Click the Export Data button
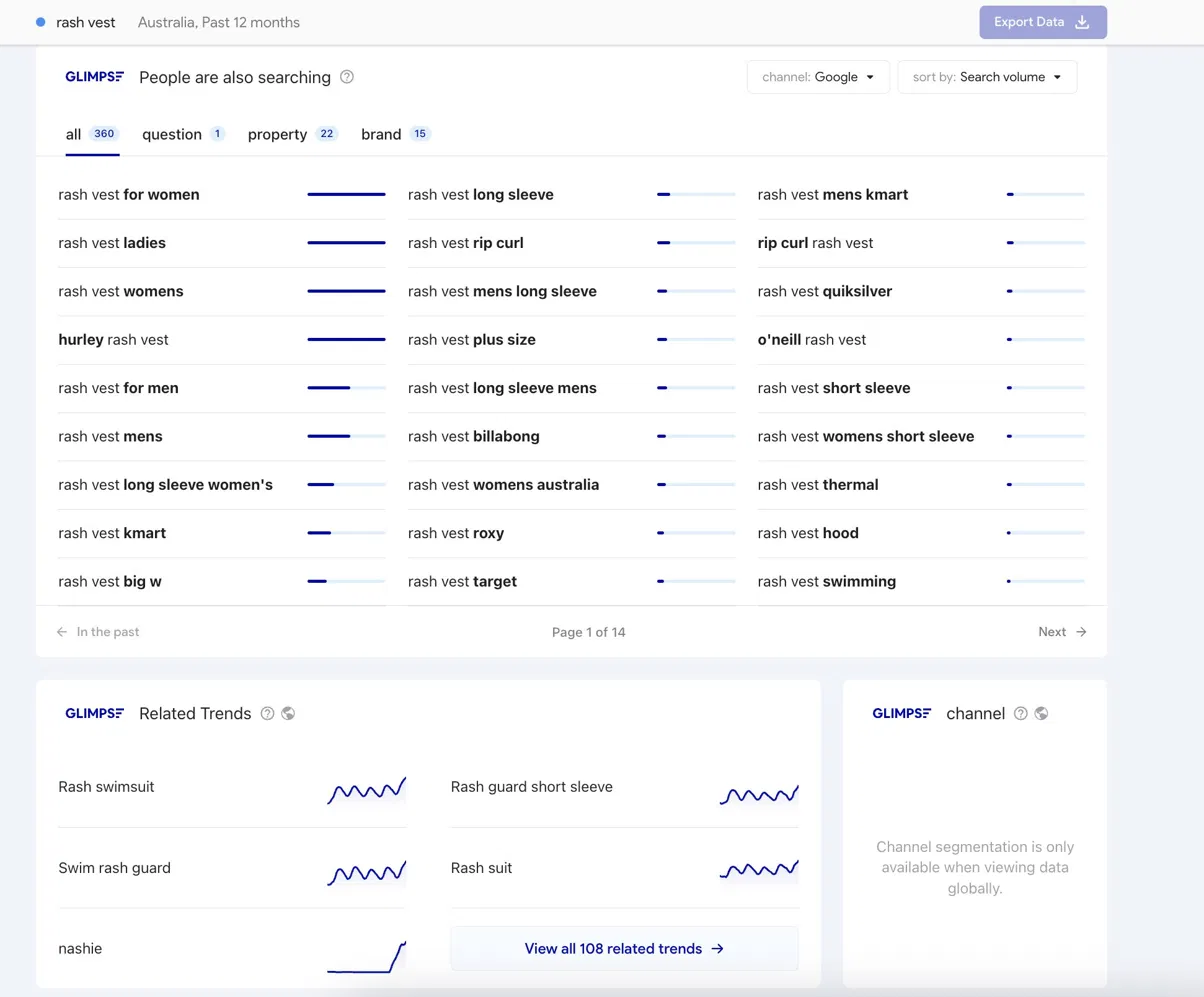The height and width of the screenshot is (997, 1204). tap(1043, 22)
